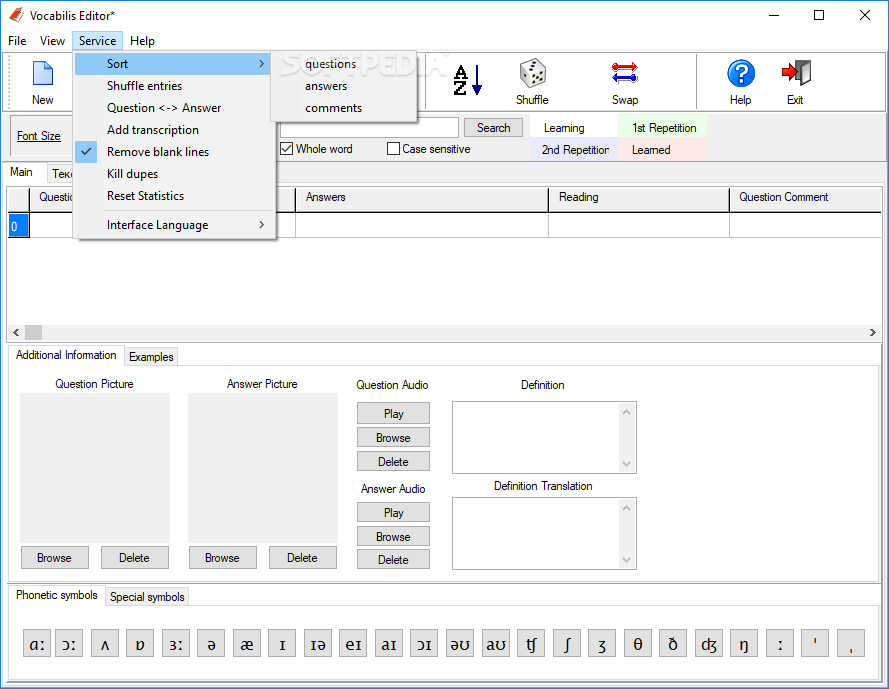Click the table's horizontal scrollbar right arrow
Image resolution: width=889 pixels, height=689 pixels.
pos(873,332)
